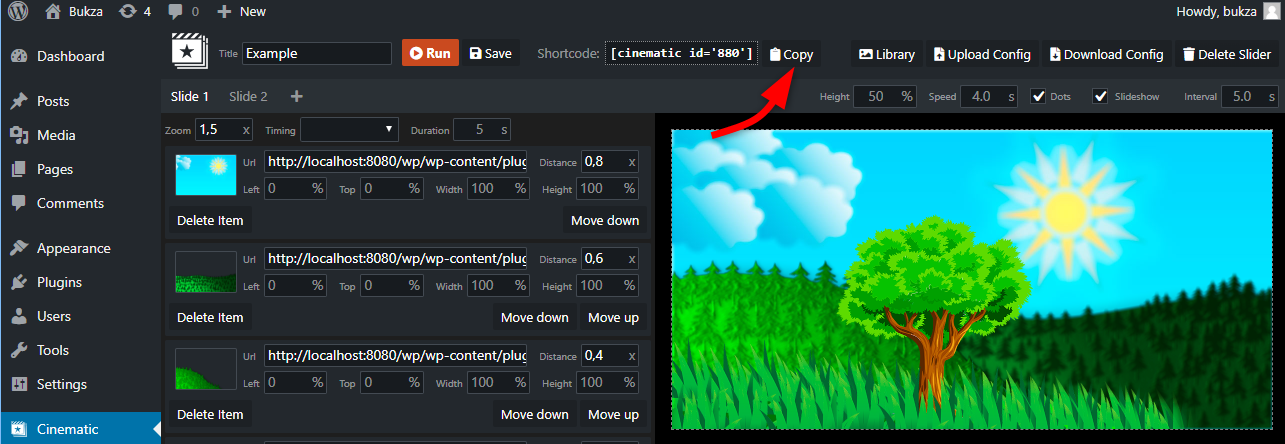Click Upload Config button
This screenshot has height=444, width=1285.
982,54
